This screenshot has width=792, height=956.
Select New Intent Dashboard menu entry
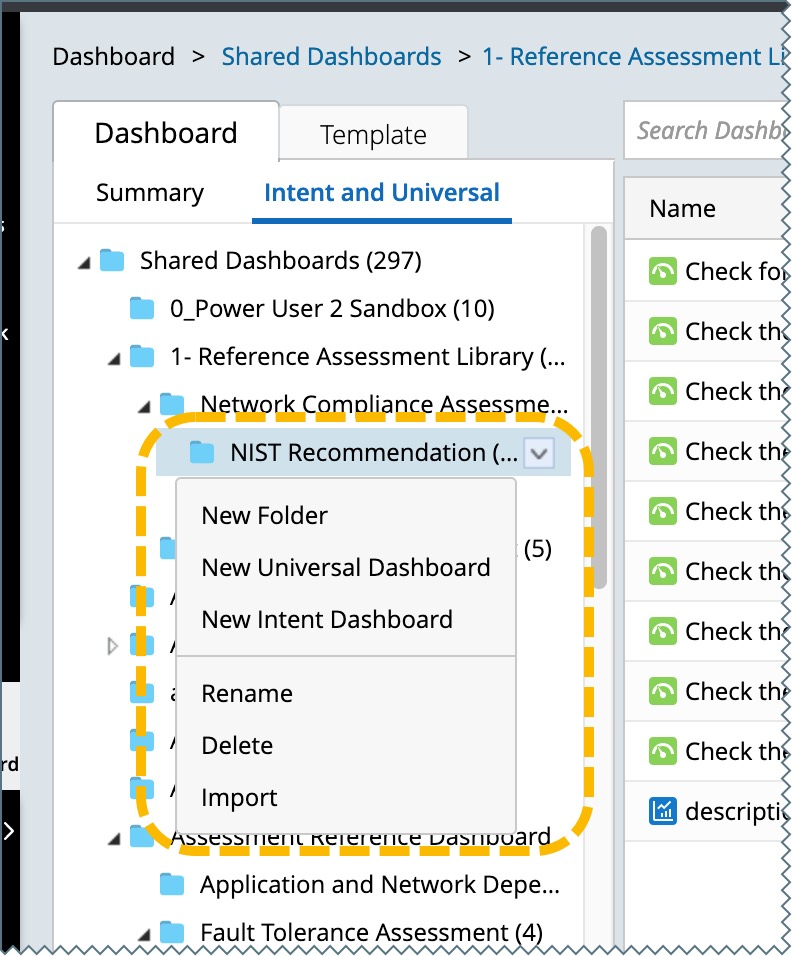coord(327,620)
